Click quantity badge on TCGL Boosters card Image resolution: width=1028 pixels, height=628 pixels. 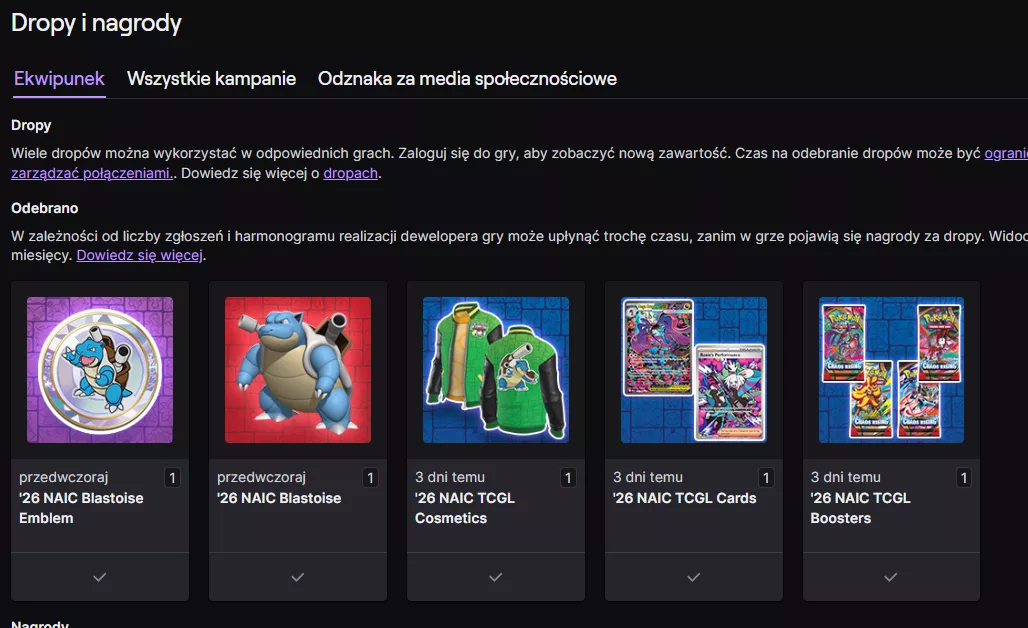coord(964,478)
